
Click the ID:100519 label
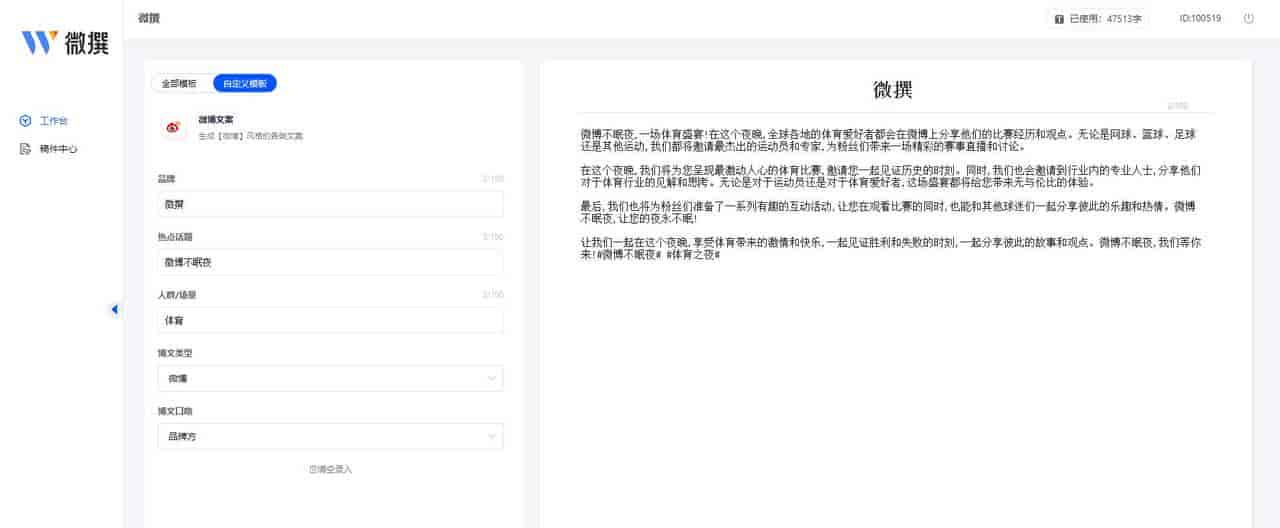pyautogui.click(x=1200, y=18)
